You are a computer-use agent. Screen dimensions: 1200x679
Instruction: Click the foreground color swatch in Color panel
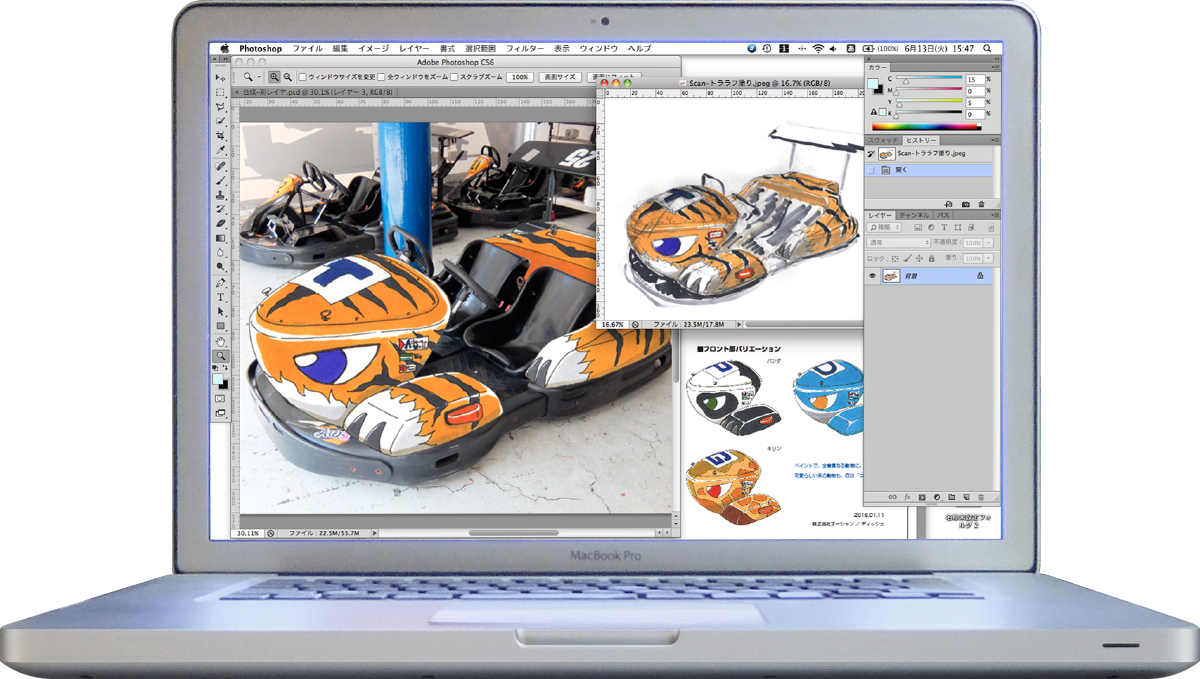coord(873,83)
